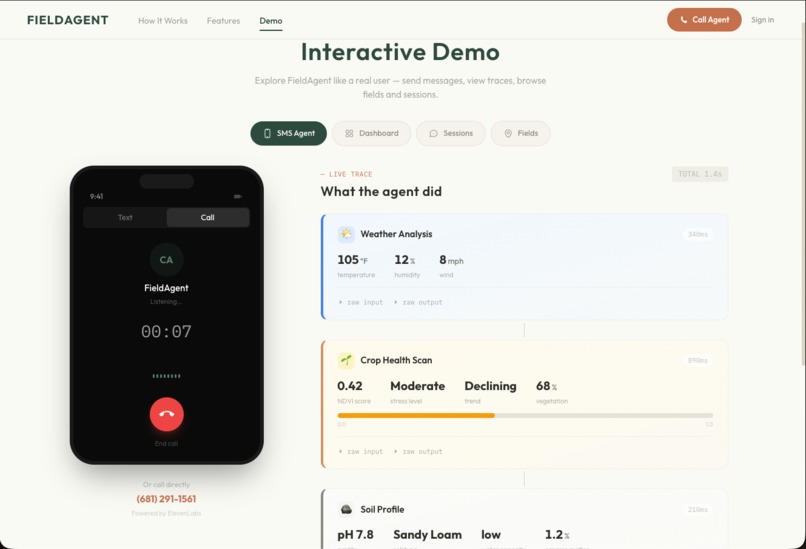The height and width of the screenshot is (549, 806).
Task: Expand raw input under Crop Health Scan
Action: (x=361, y=451)
